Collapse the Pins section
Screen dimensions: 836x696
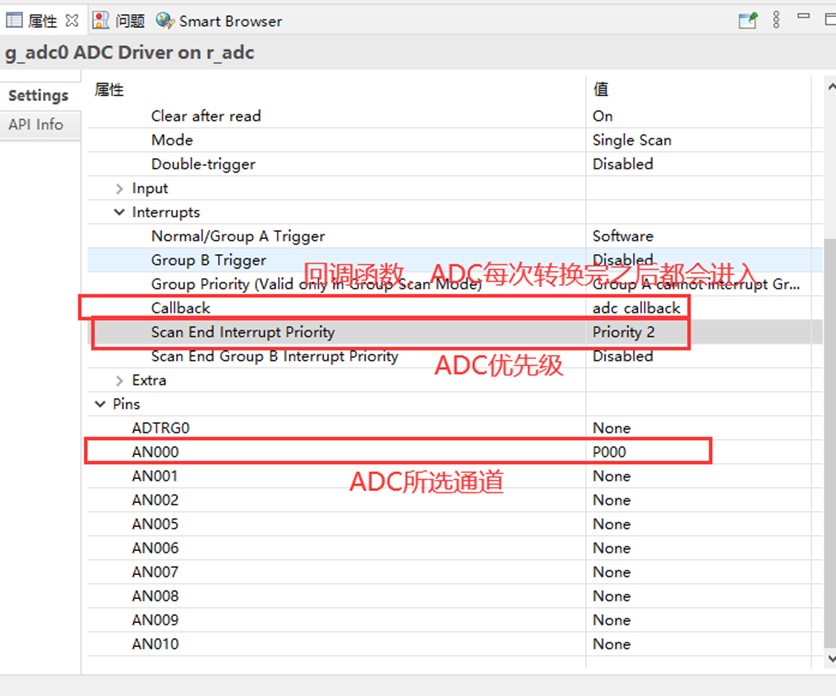[x=100, y=404]
